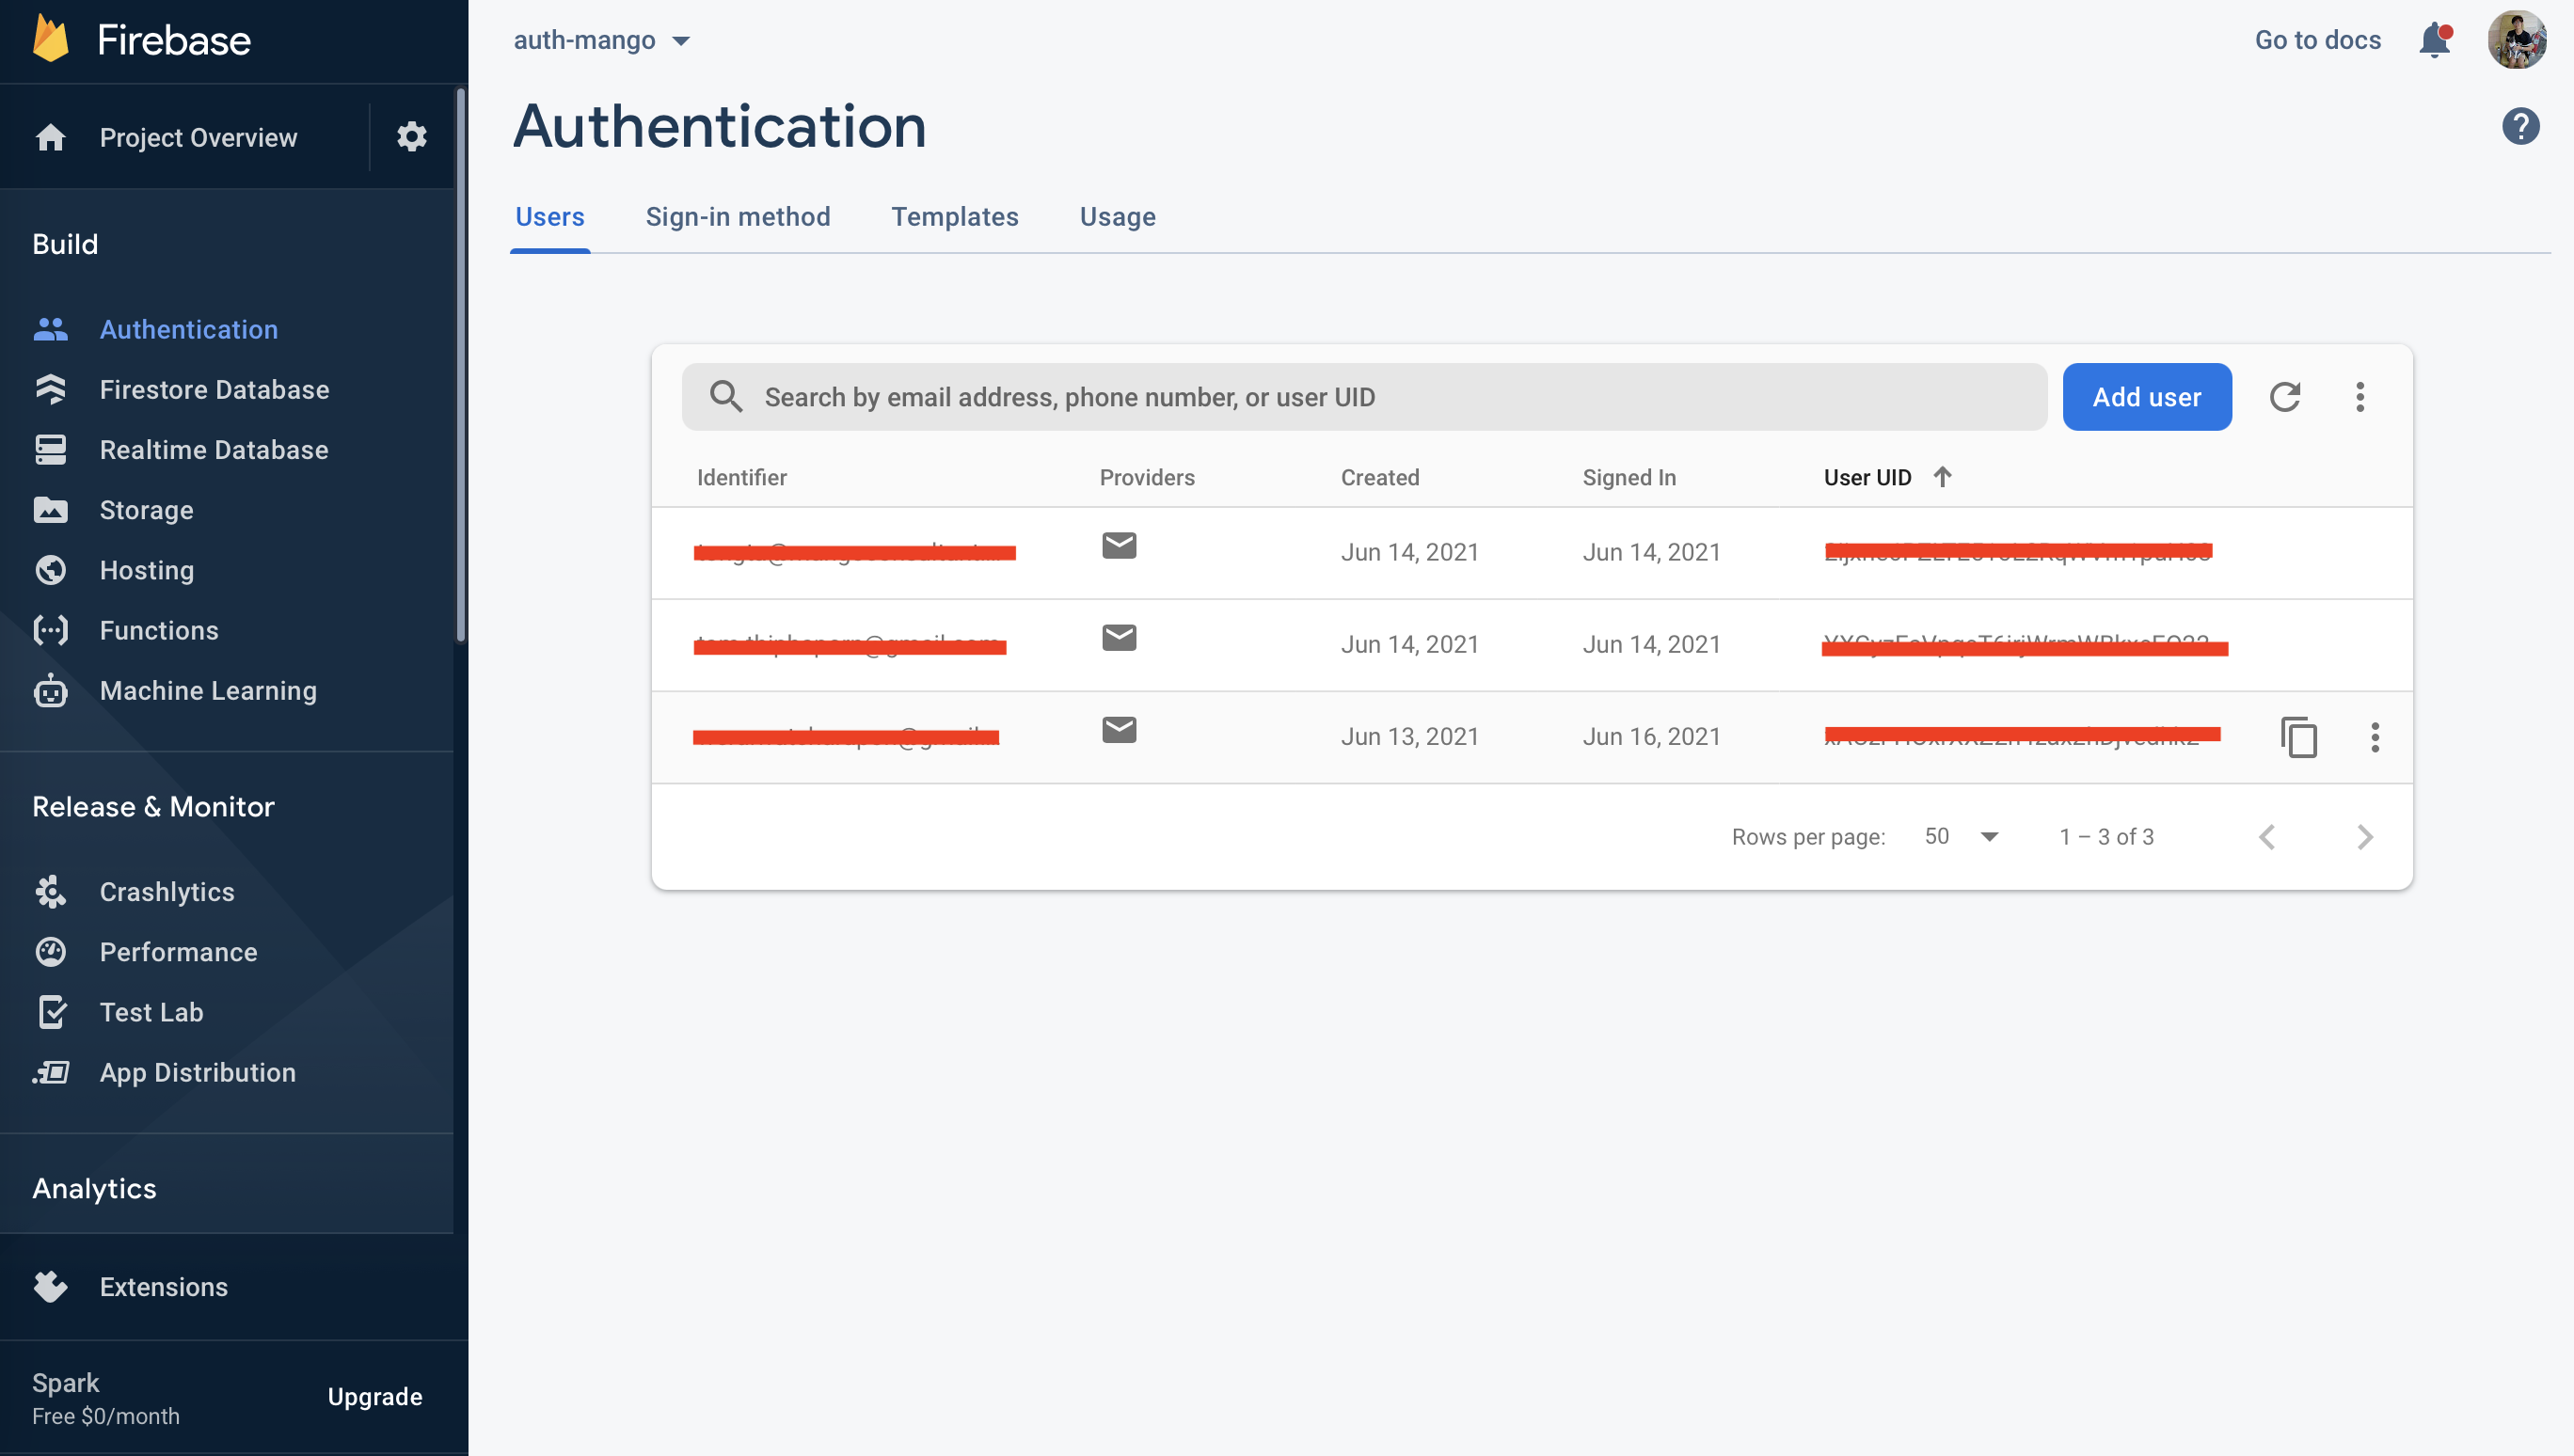
Task: Click the Realtime Database icon
Action: coord(51,449)
